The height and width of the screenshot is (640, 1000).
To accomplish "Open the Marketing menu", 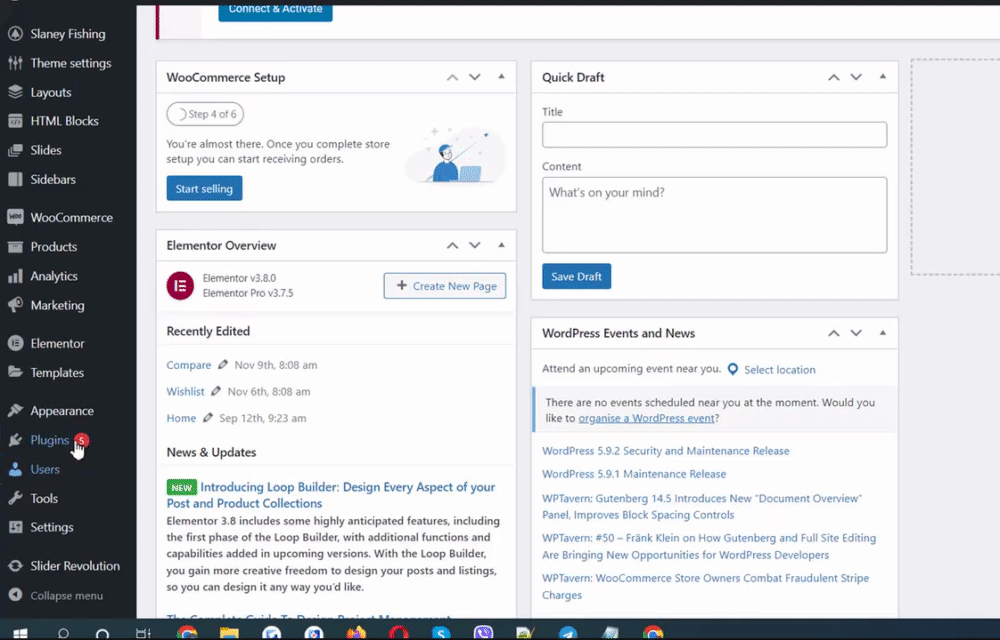I will tap(57, 305).
